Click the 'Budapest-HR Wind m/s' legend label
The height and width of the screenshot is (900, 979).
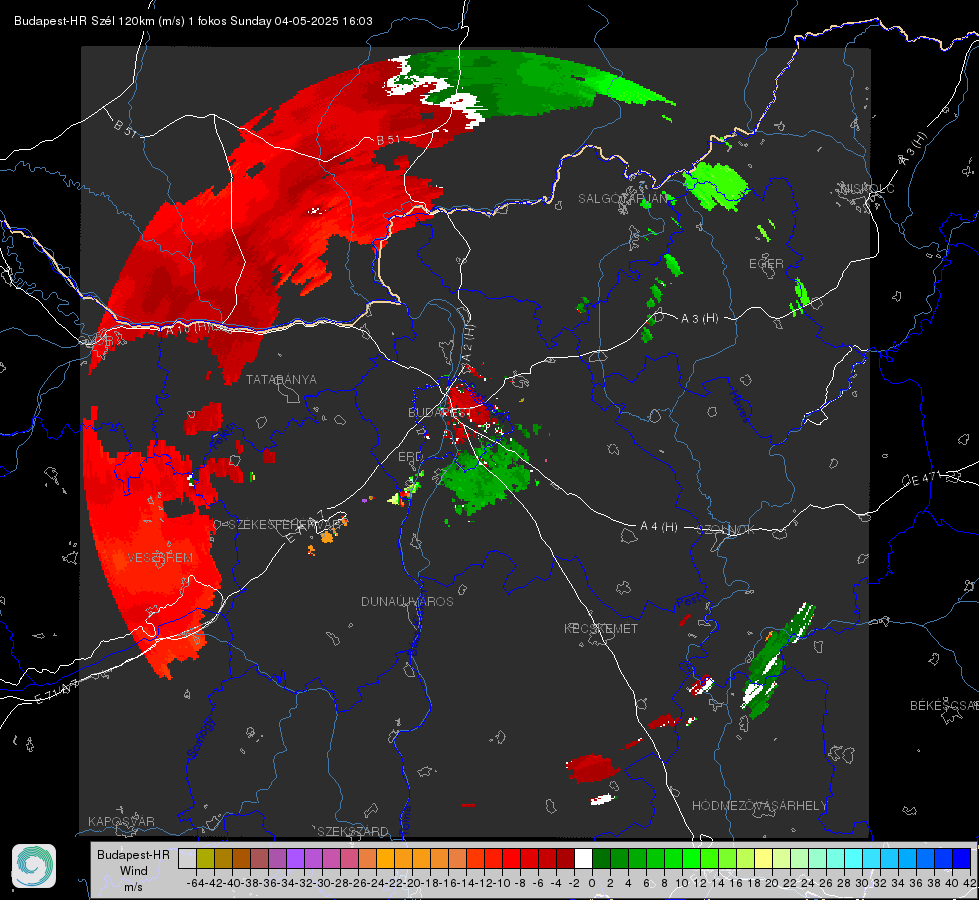tap(133, 871)
